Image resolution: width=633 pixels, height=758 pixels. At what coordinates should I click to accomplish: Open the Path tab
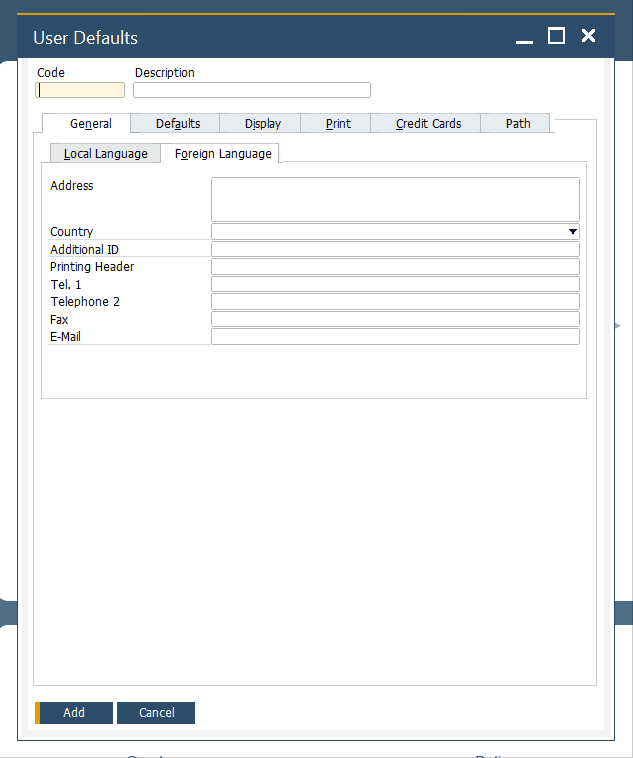pos(518,124)
